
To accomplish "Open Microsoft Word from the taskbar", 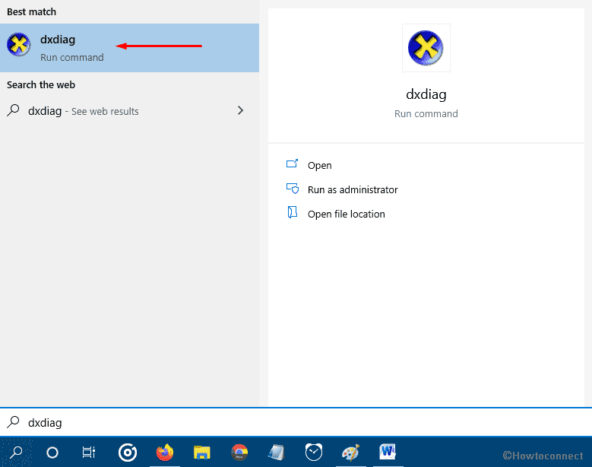I will 388,452.
